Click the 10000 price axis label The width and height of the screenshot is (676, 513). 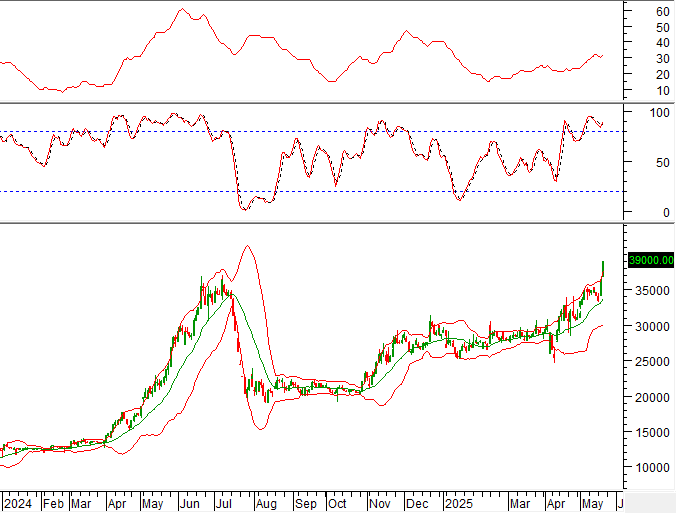[x=652, y=467]
